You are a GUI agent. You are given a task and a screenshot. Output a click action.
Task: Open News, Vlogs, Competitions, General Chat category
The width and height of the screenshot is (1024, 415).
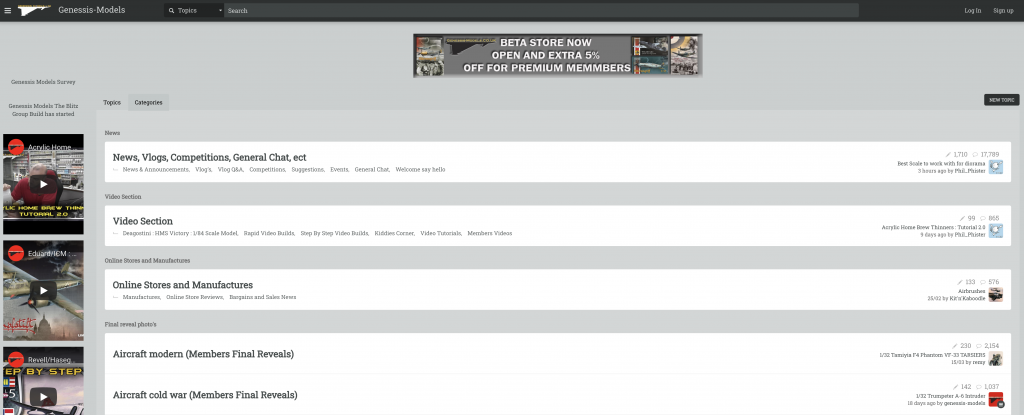[209, 158]
